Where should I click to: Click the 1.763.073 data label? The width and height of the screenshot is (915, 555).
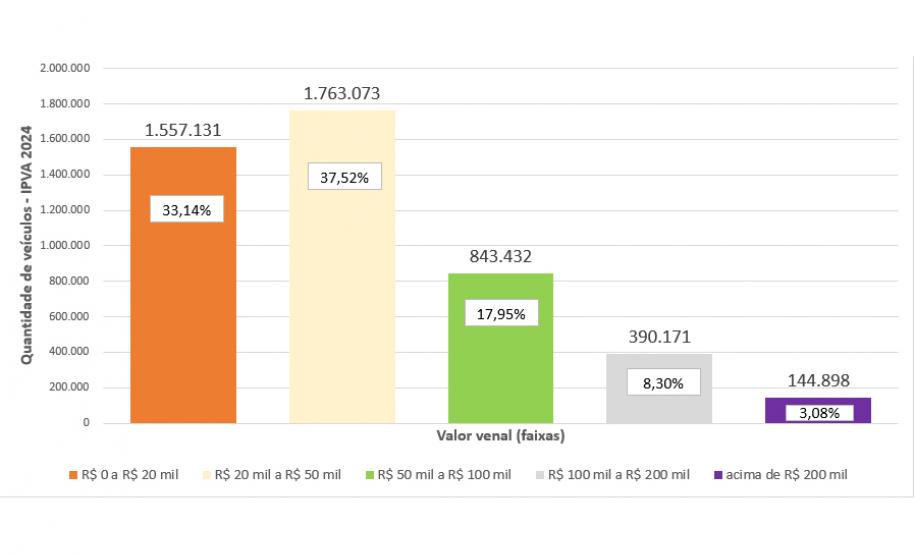pos(342,94)
